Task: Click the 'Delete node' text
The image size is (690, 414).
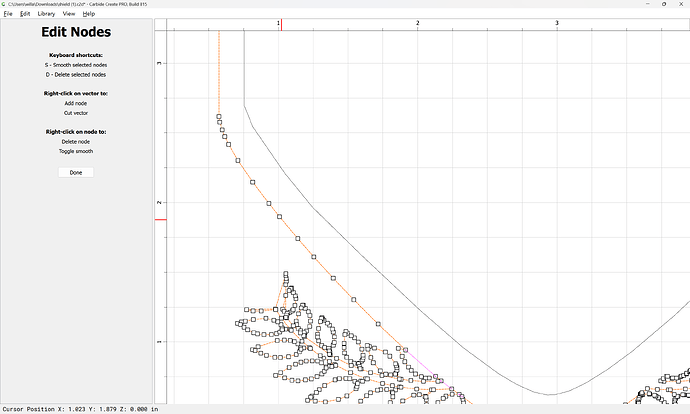Action: [x=76, y=142]
